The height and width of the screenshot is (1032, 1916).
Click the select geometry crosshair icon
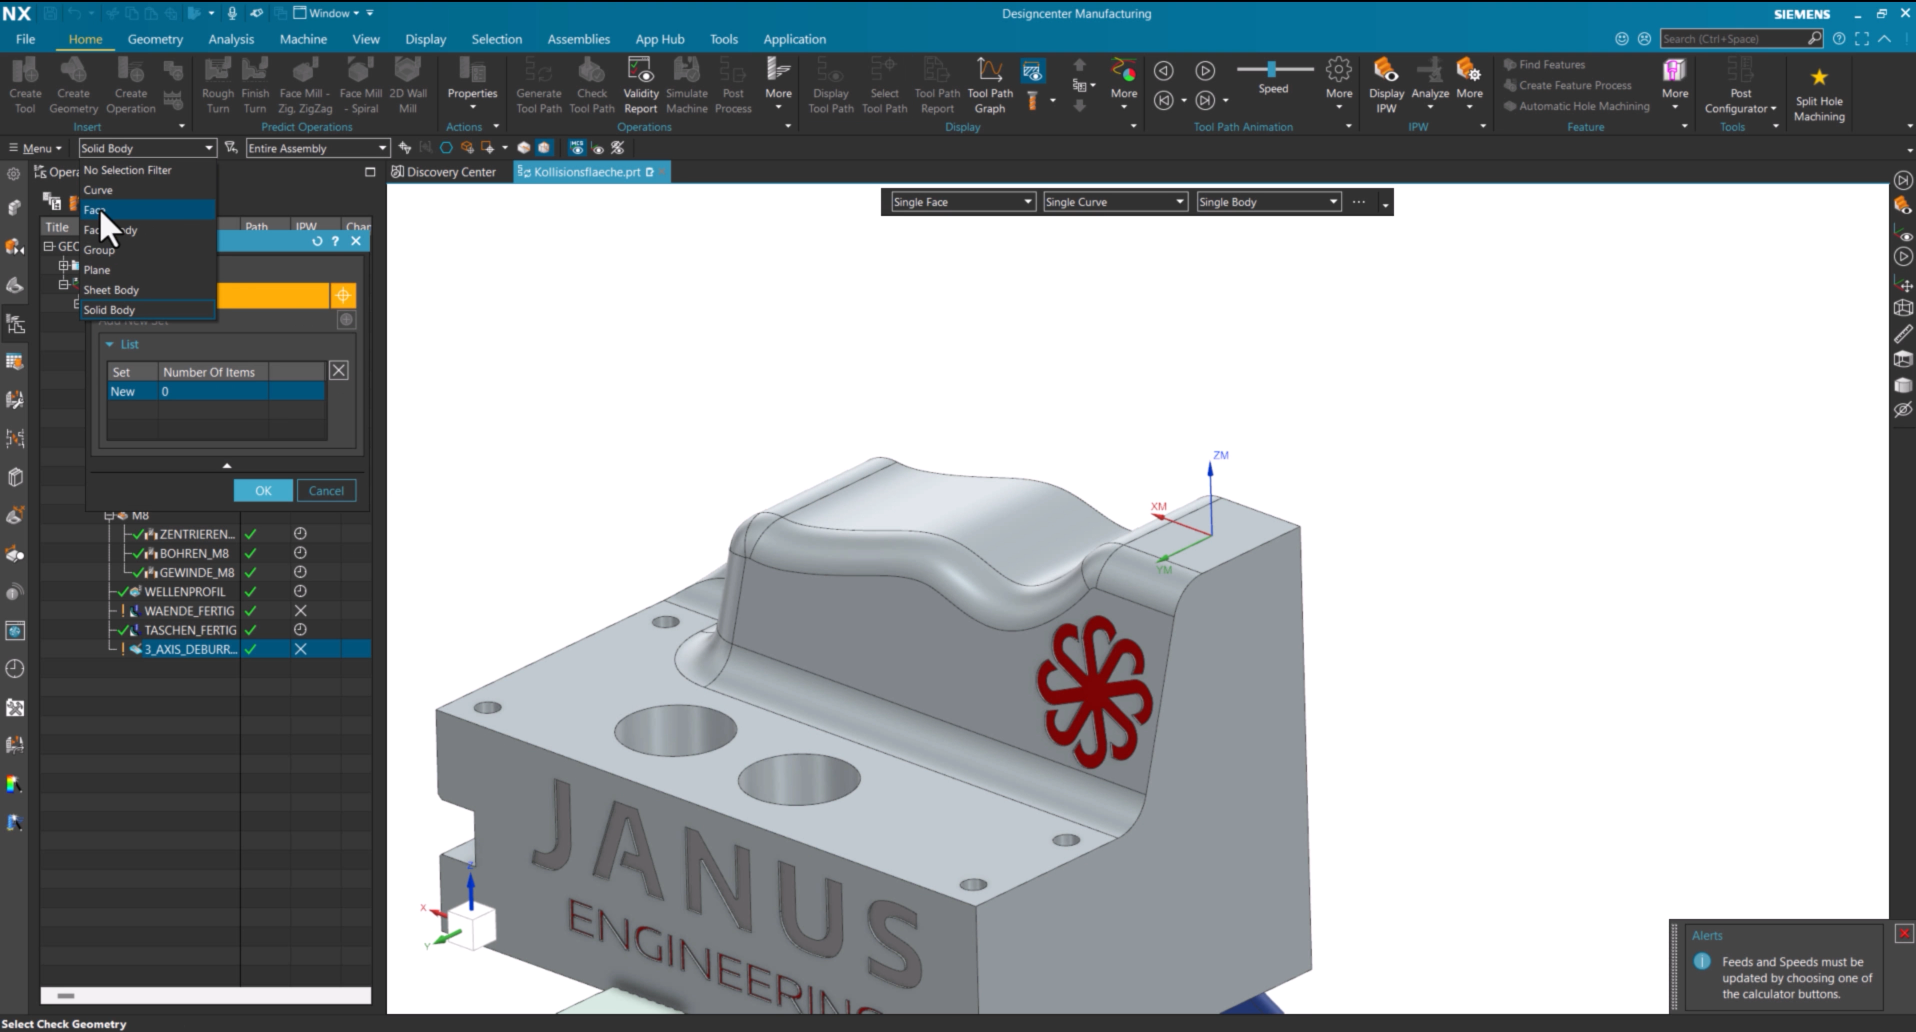[343, 295]
